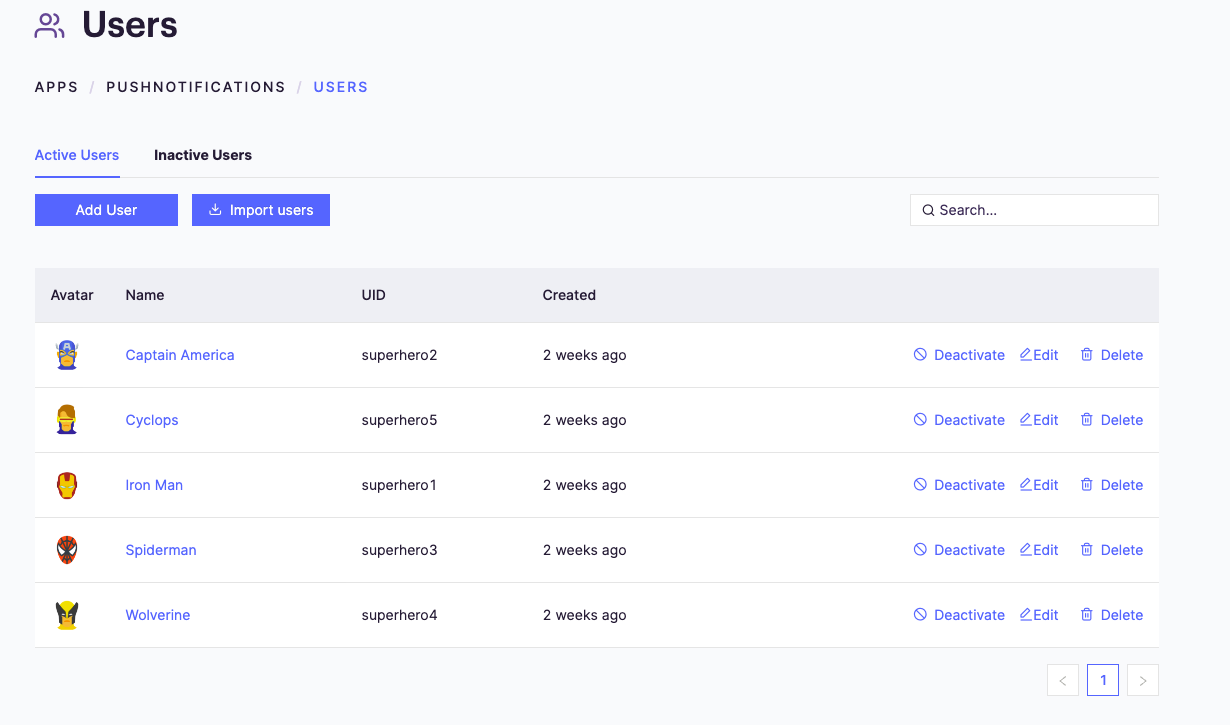Open Cyclops avatar image

[67, 420]
